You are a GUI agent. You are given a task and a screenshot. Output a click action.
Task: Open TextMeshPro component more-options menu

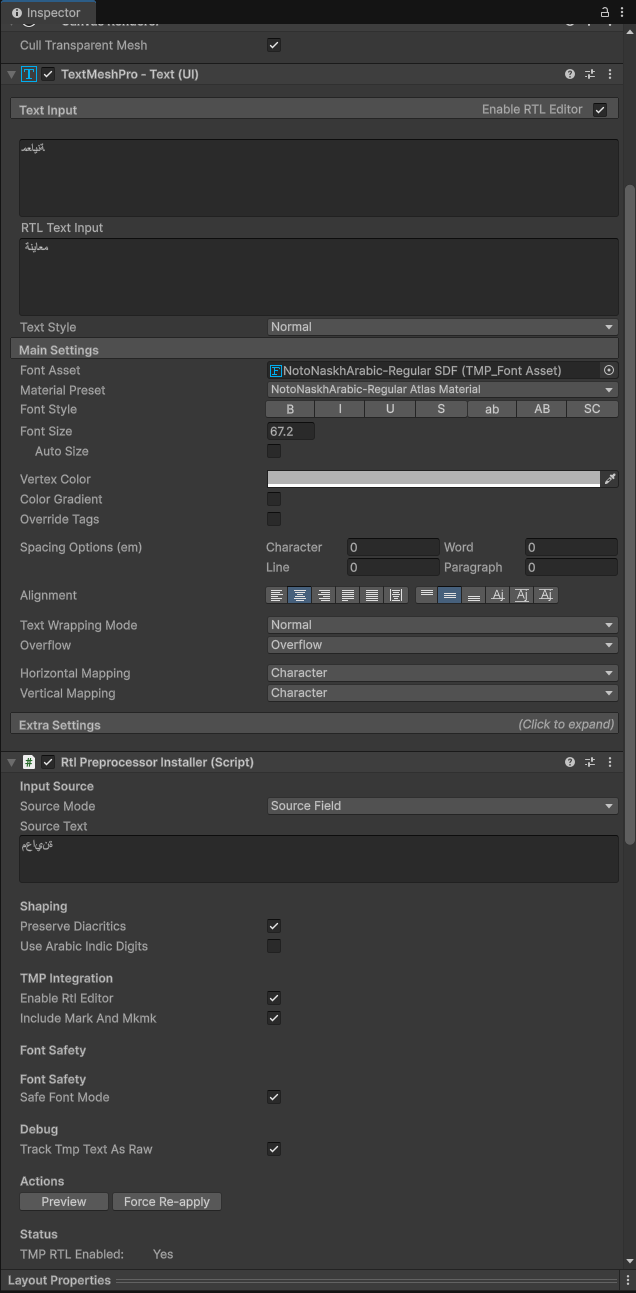610,74
